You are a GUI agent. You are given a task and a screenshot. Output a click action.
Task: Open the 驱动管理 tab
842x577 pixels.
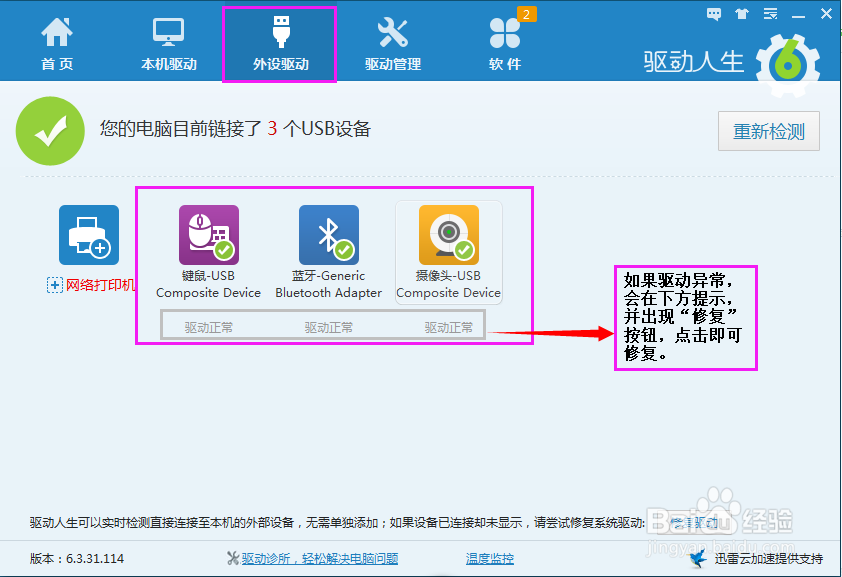(x=393, y=43)
